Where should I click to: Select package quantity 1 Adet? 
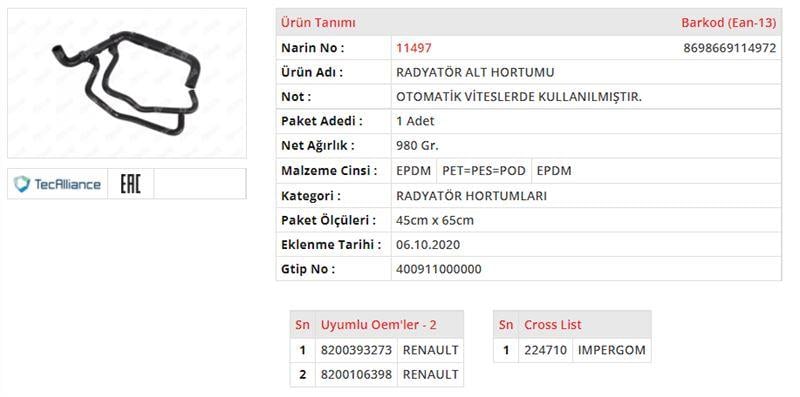[415, 121]
